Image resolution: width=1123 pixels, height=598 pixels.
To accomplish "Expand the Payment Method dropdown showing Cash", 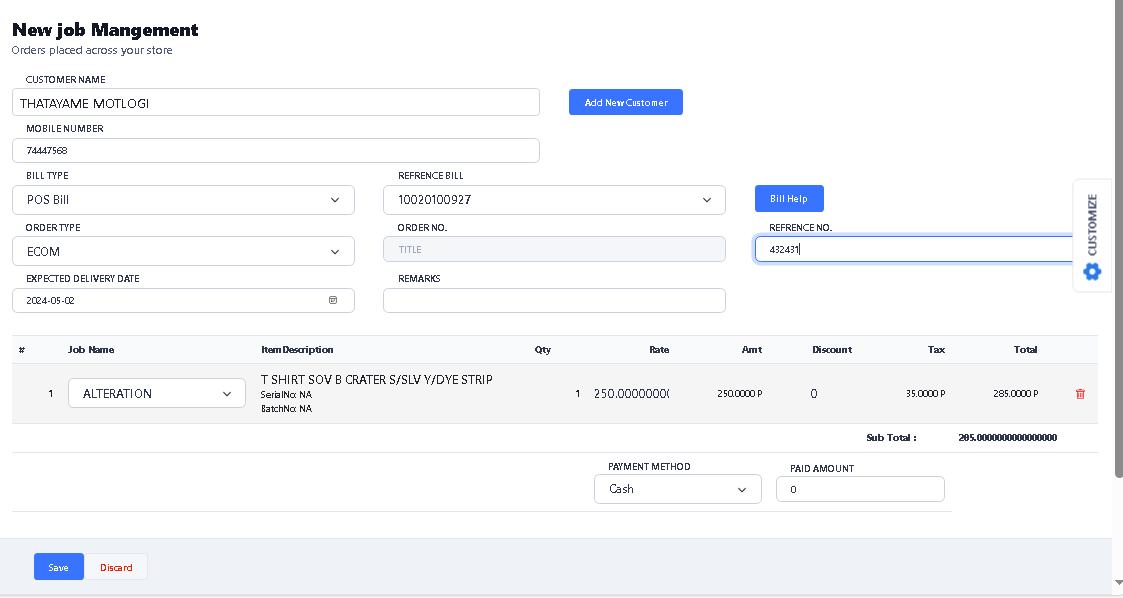I will (x=678, y=489).
